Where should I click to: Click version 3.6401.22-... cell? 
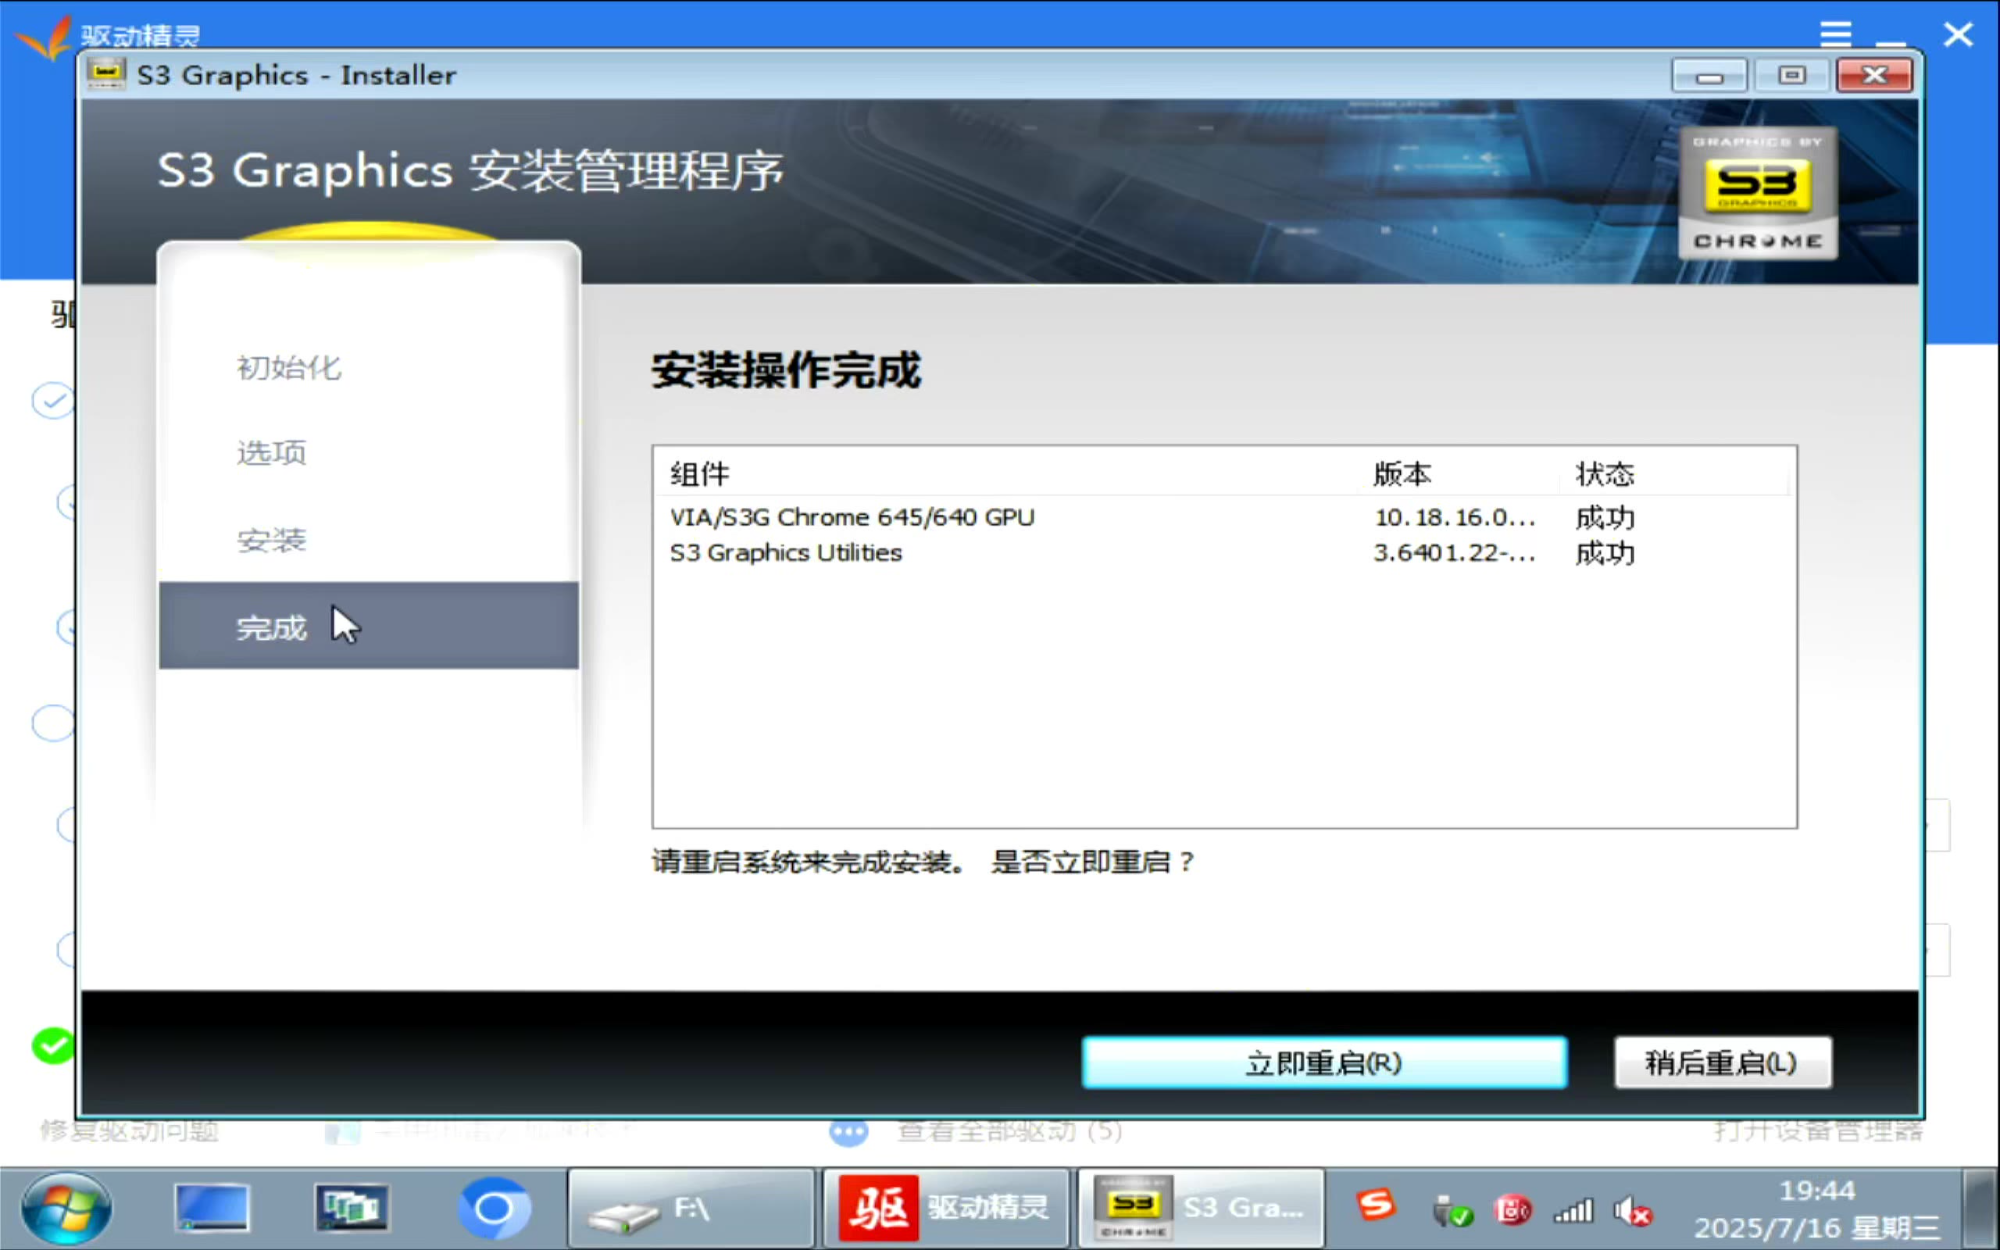(x=1454, y=553)
